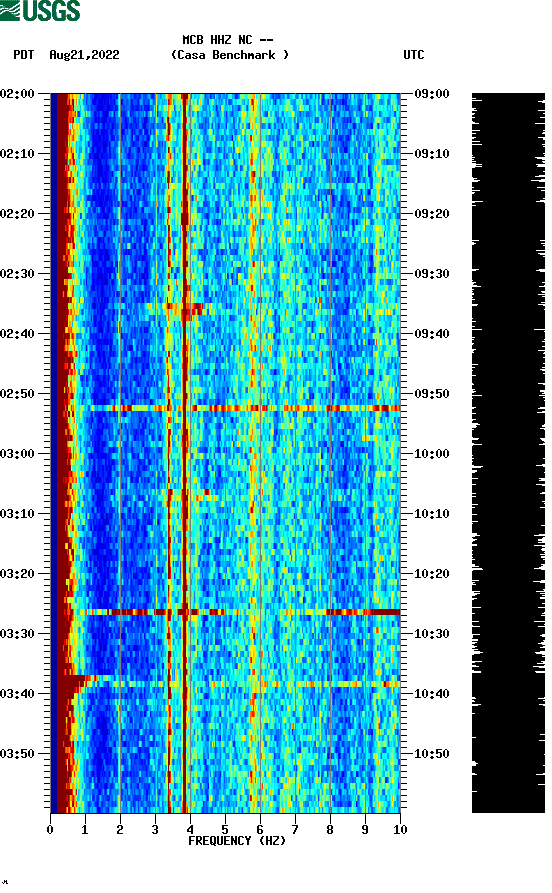Click the PDT timezone label
The width and height of the screenshot is (552, 893).
tap(23, 55)
